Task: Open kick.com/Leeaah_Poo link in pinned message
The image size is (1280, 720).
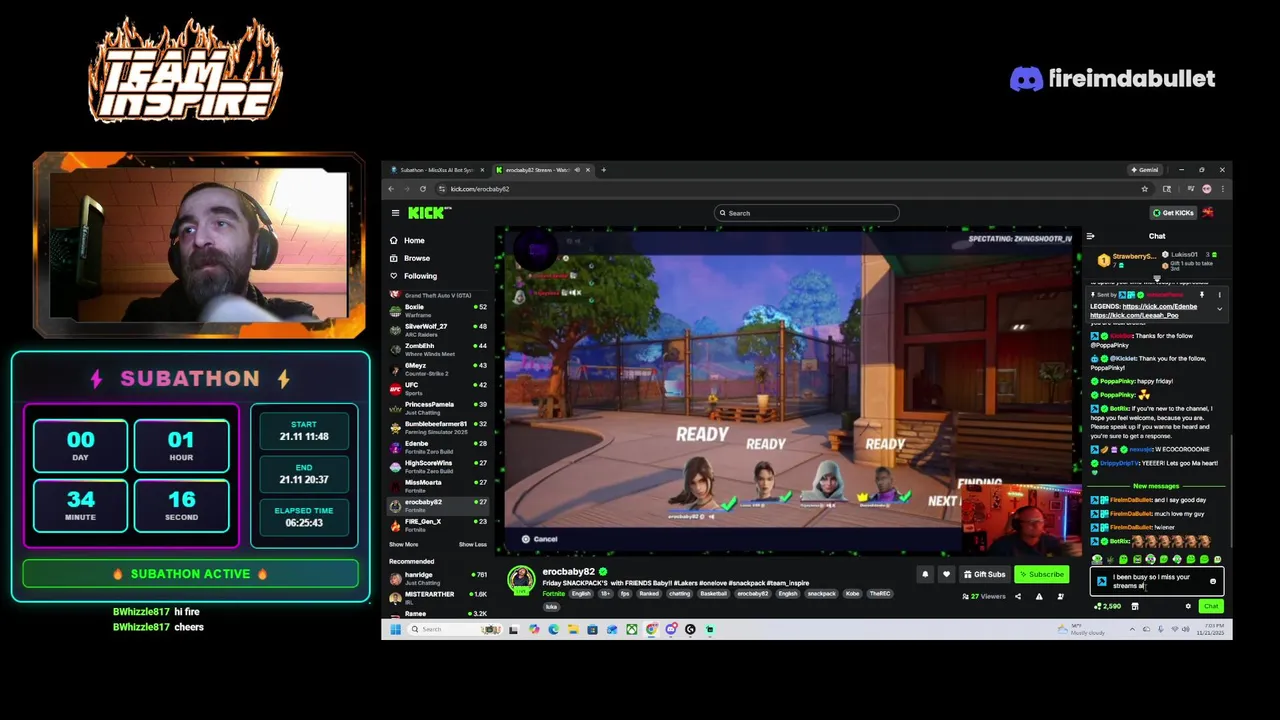Action: tap(1134, 315)
